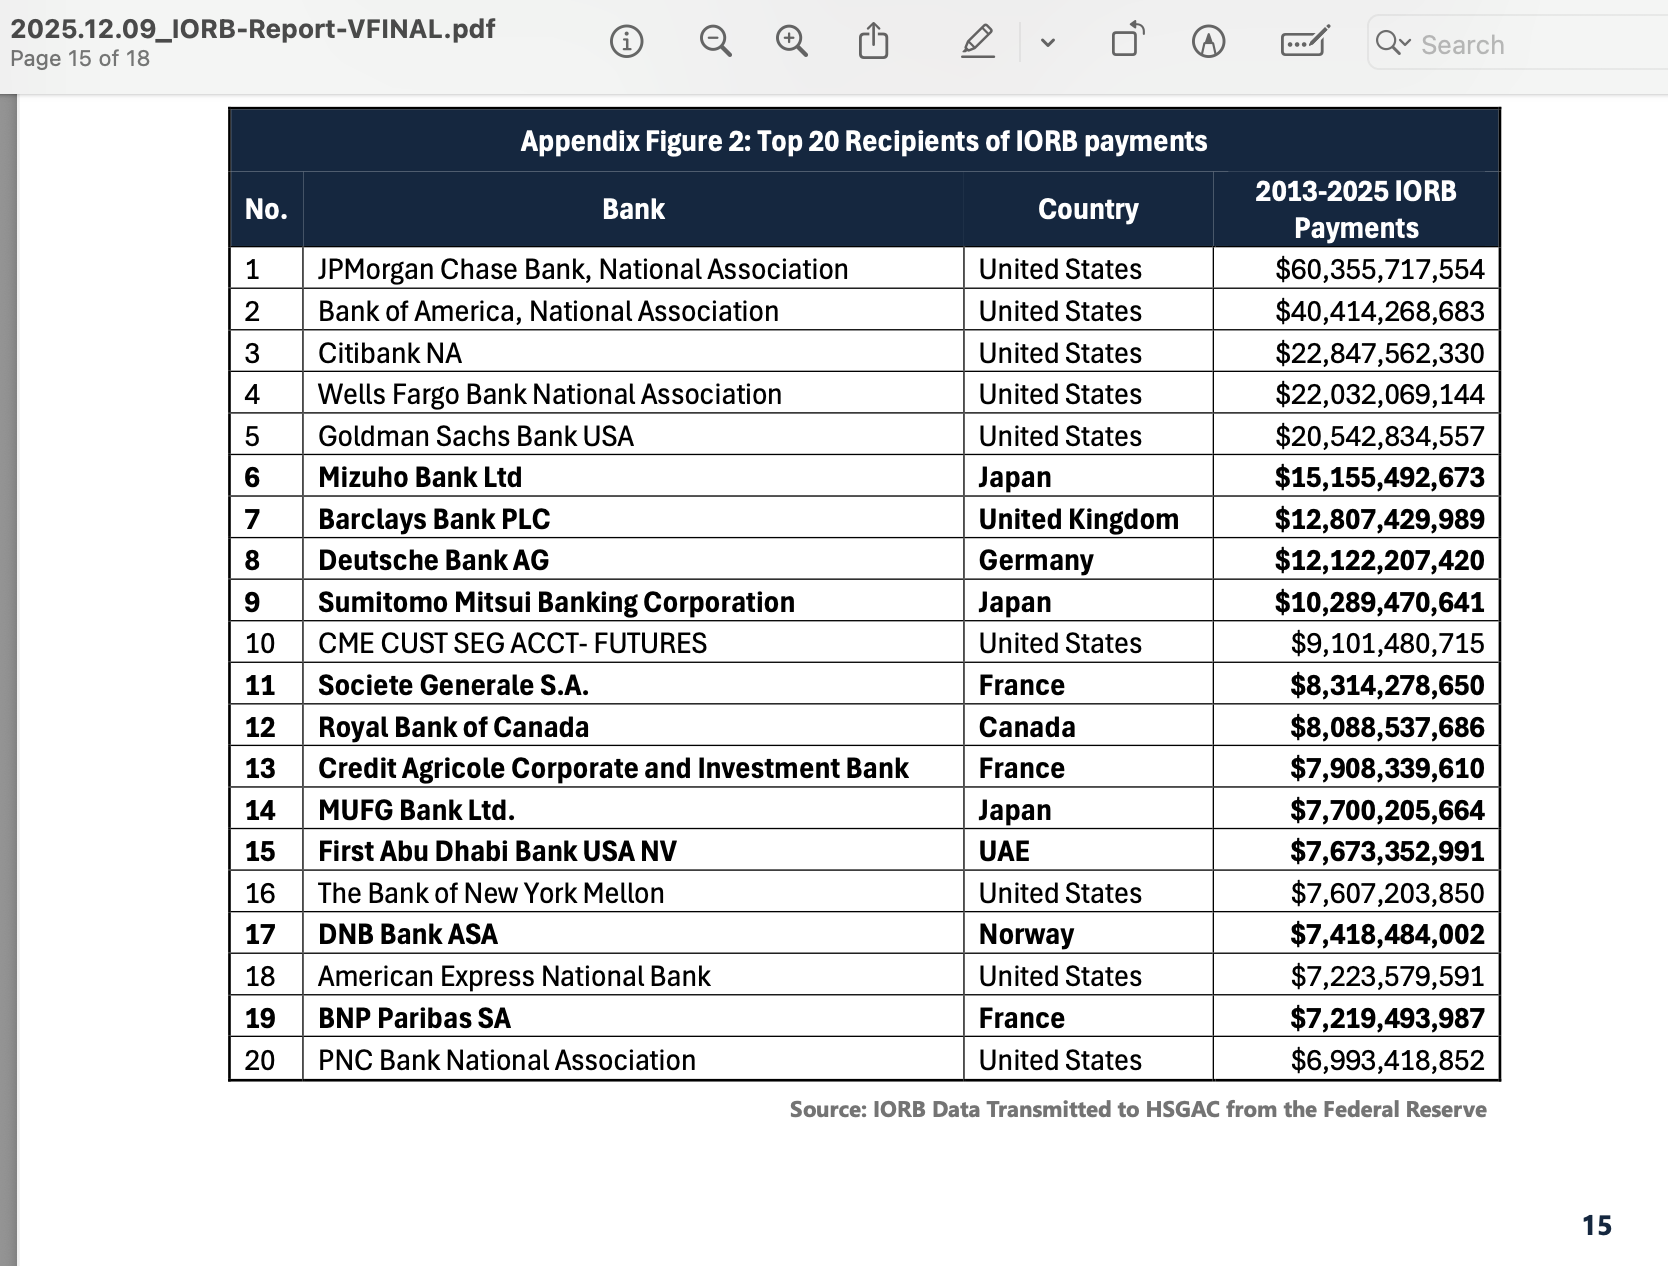Select the amount $40,414,268,683
1668x1266 pixels.
pos(1380,311)
